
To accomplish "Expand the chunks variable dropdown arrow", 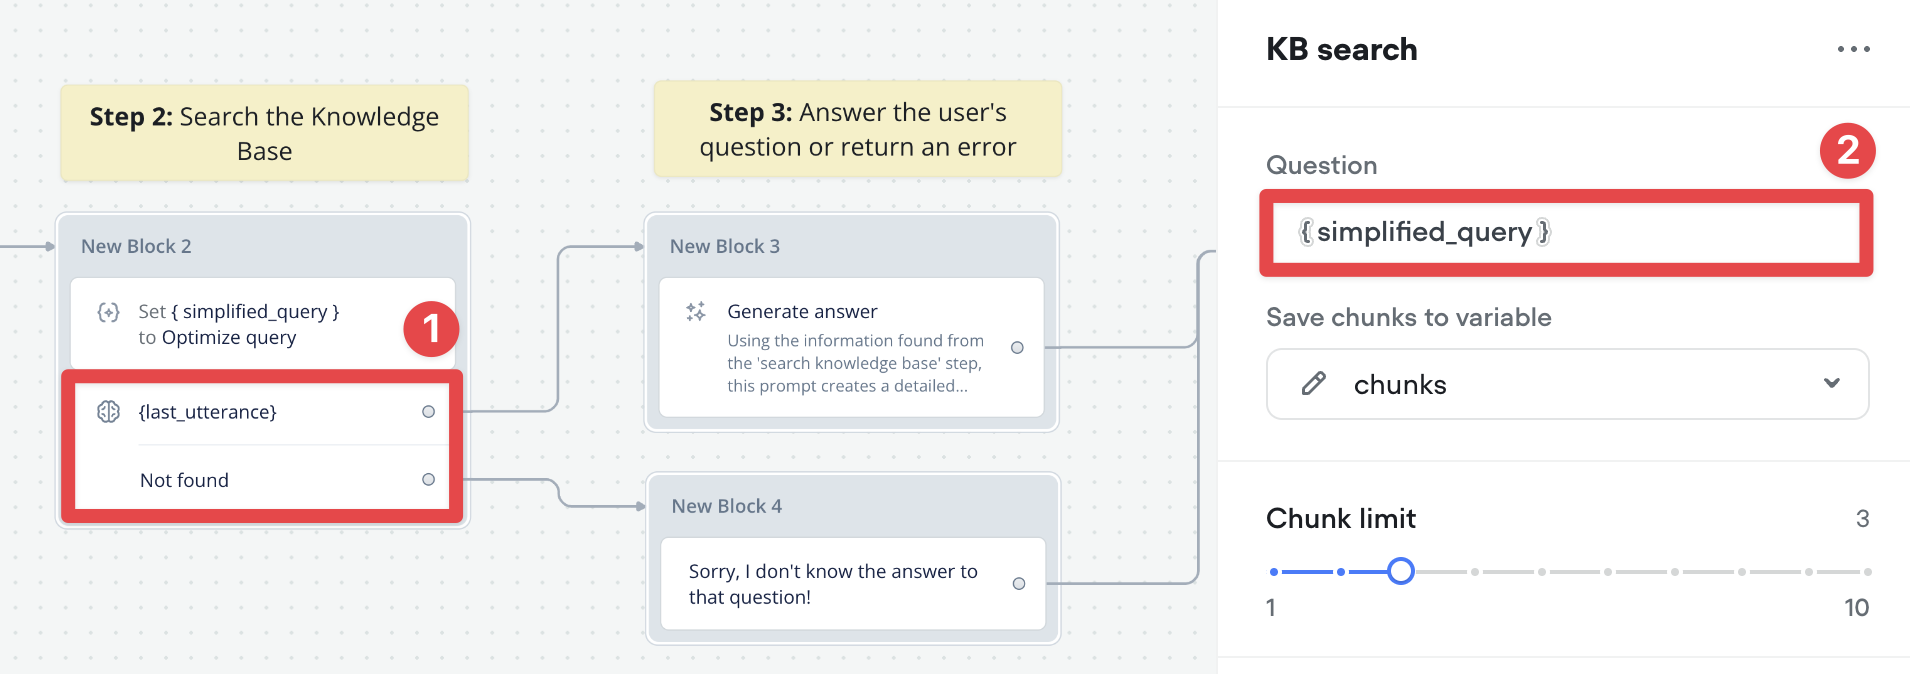I will coord(1831,384).
